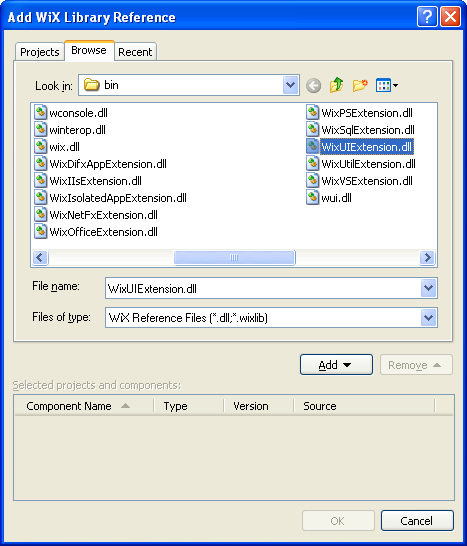467x546 pixels.
Task: Click the Add button
Action: [336, 365]
